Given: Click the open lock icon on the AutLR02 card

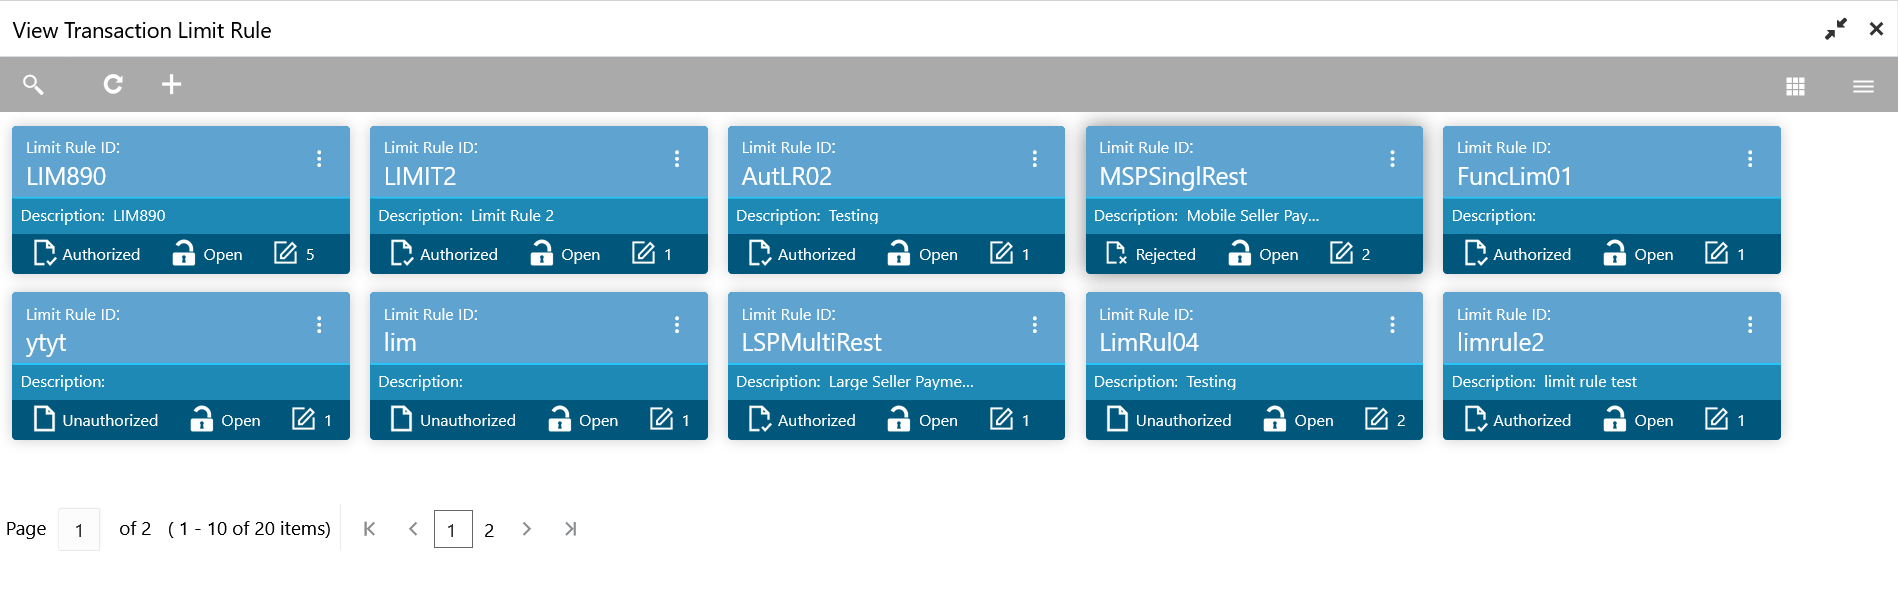Looking at the screenshot, I should coord(898,254).
